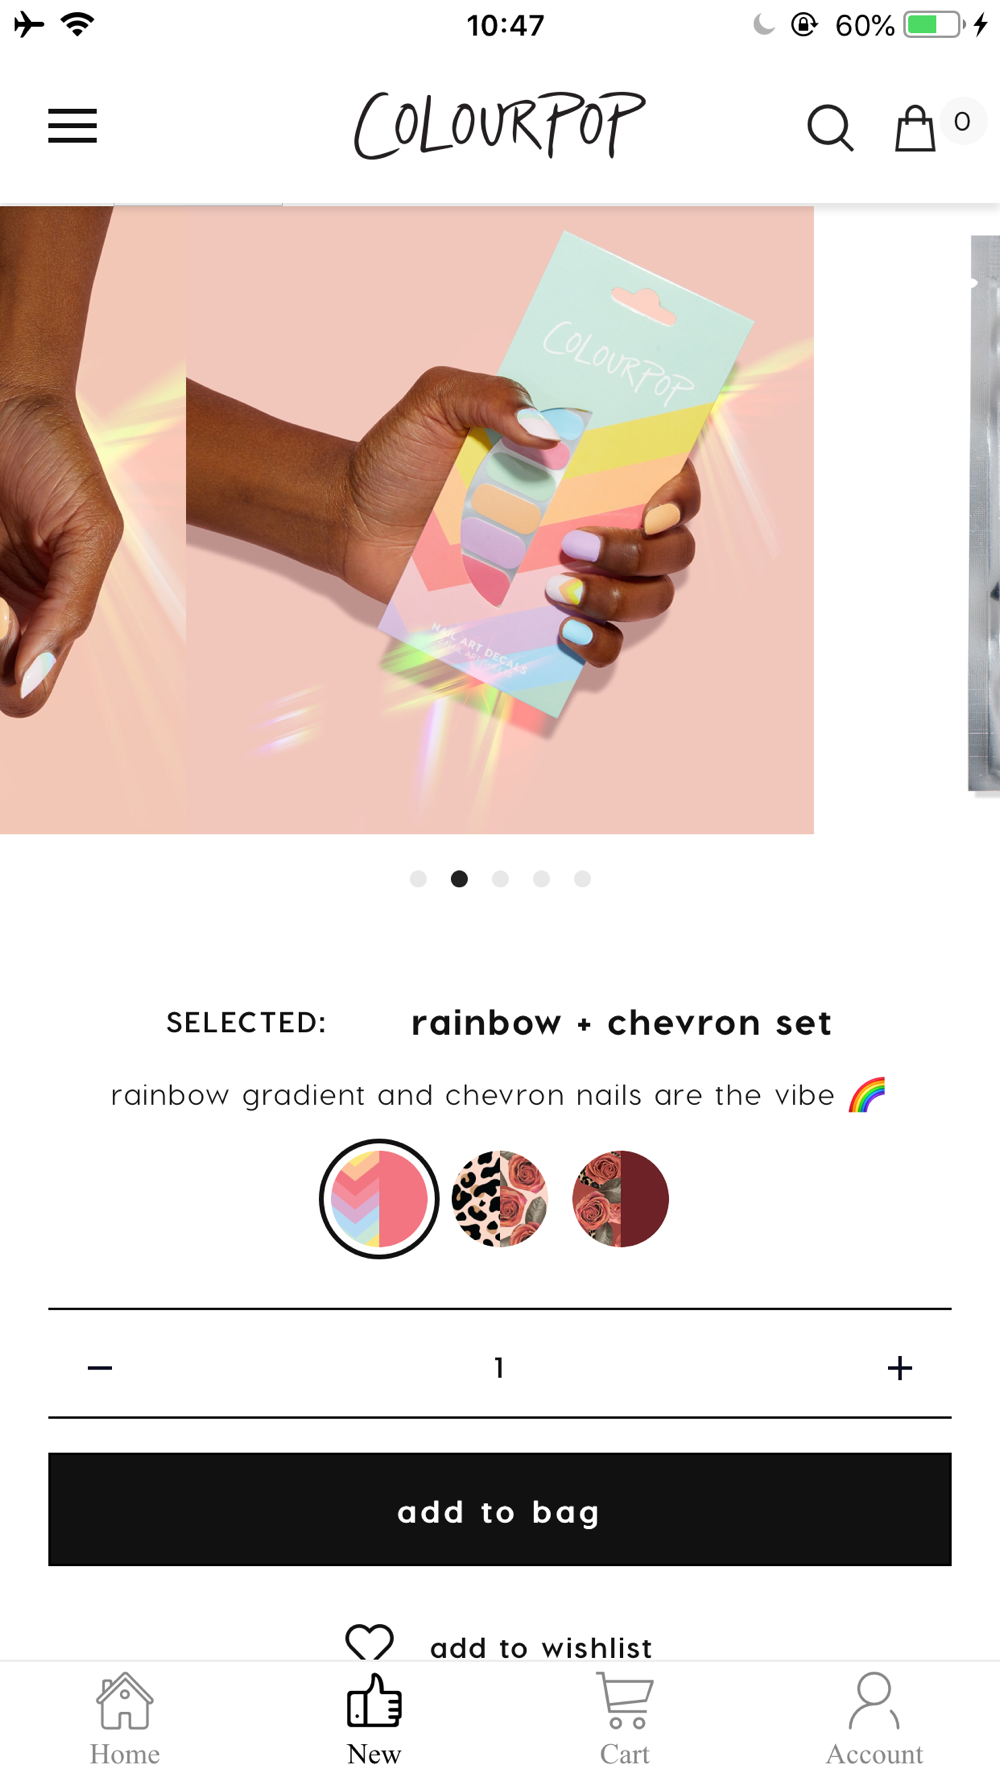This screenshot has height=1778, width=1000.
Task: Open the shopping bag icon
Action: (914, 128)
